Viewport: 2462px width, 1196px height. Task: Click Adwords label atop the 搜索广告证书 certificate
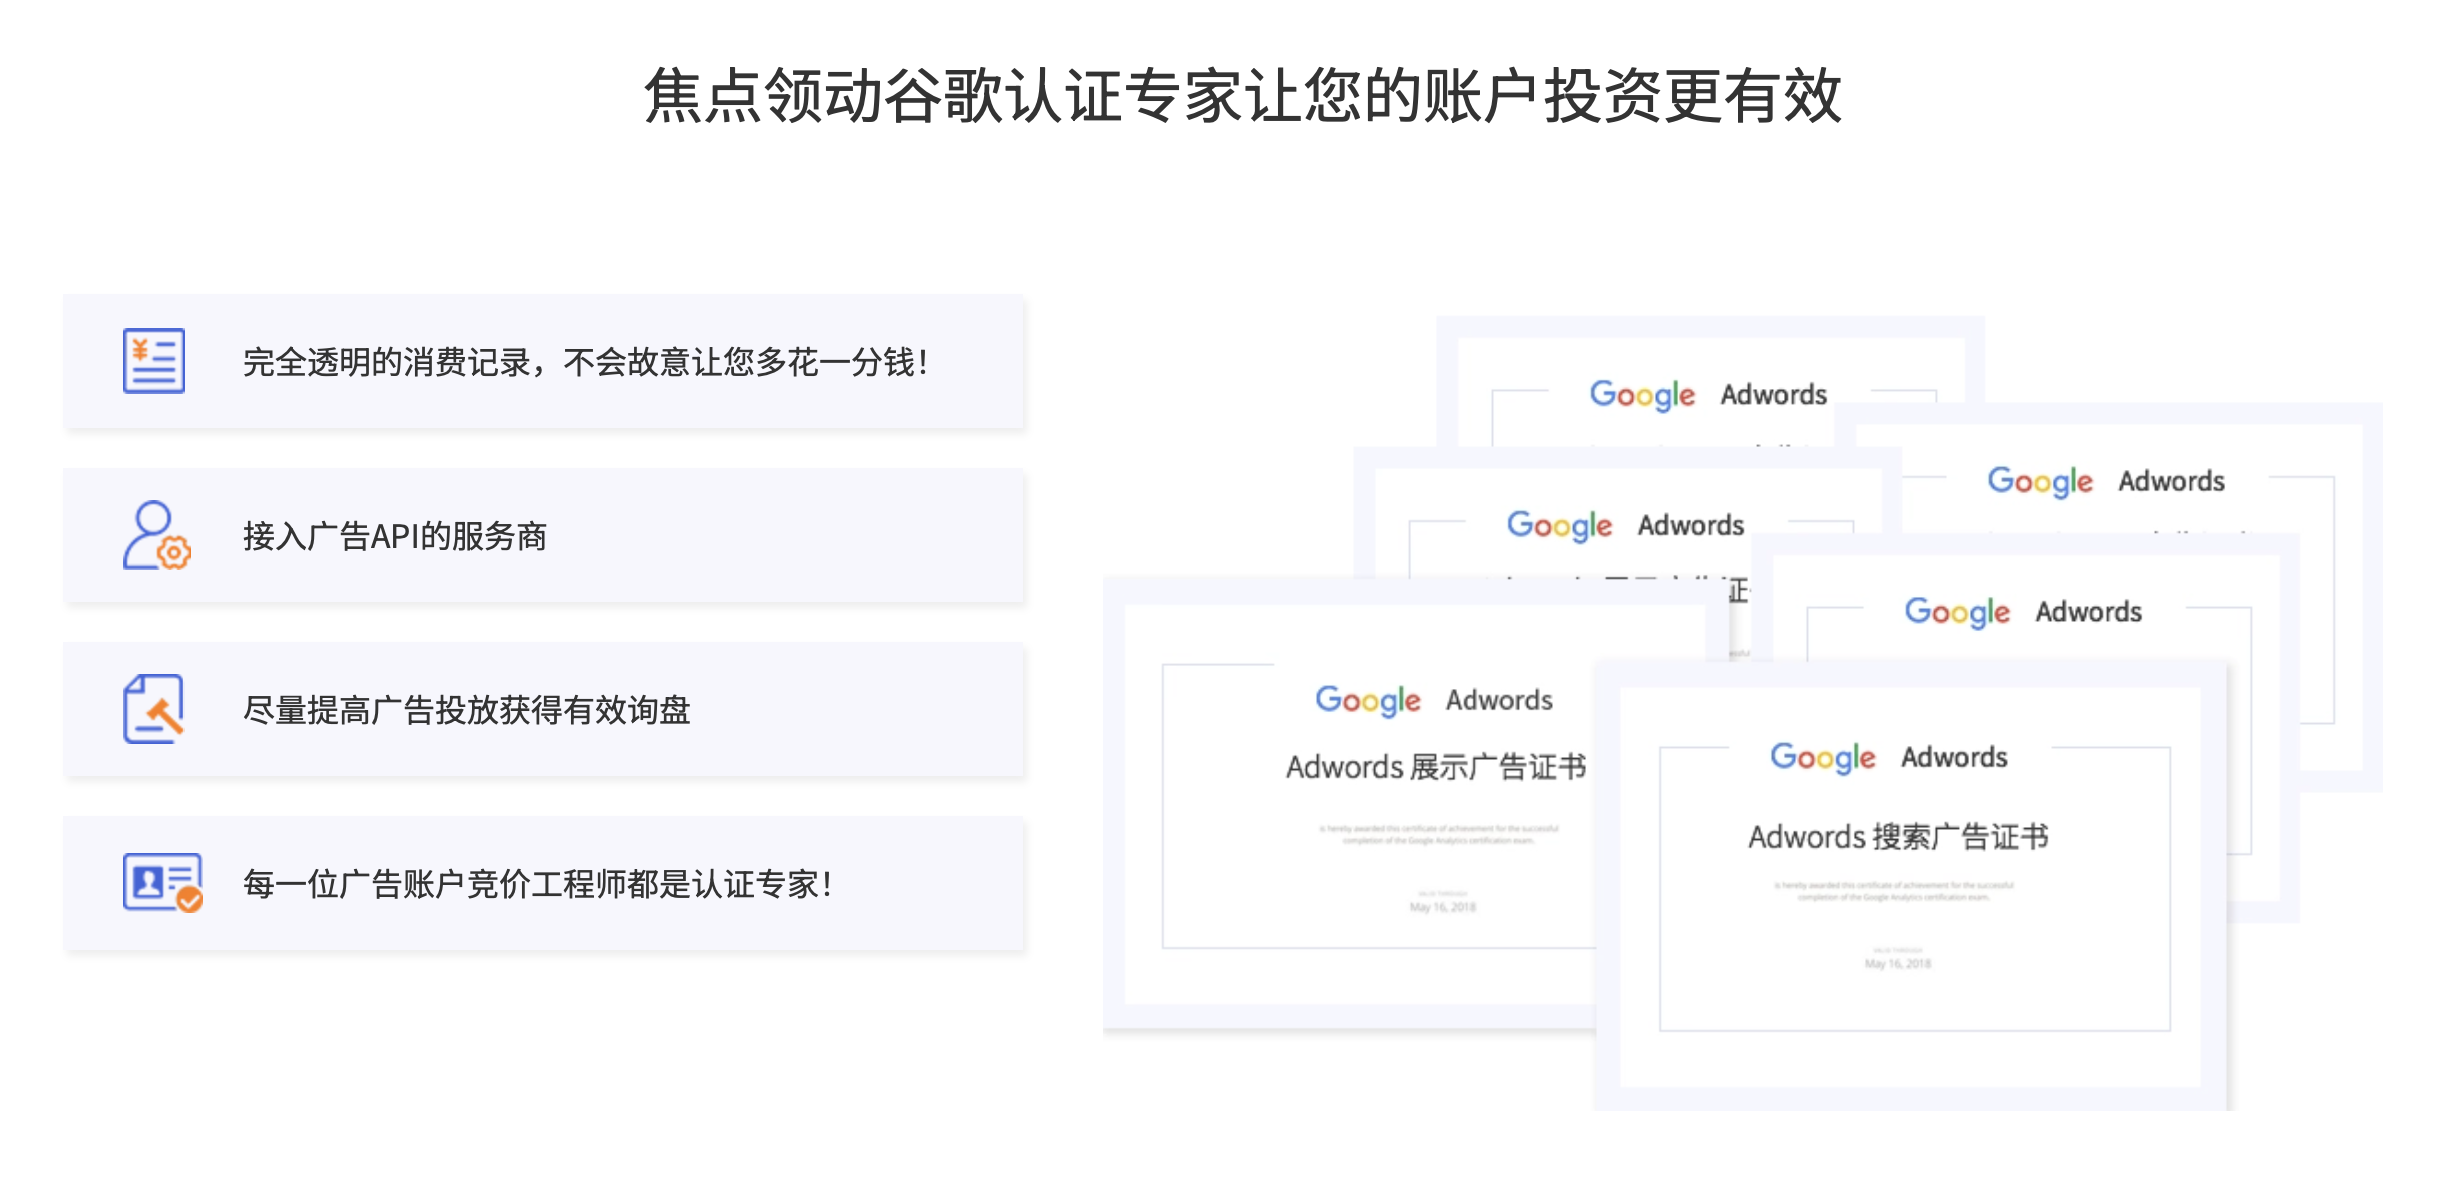point(1954,757)
